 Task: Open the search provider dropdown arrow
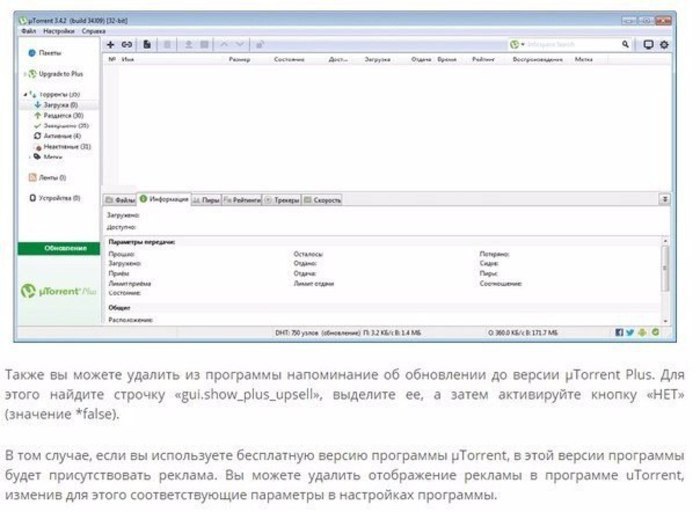(523, 44)
